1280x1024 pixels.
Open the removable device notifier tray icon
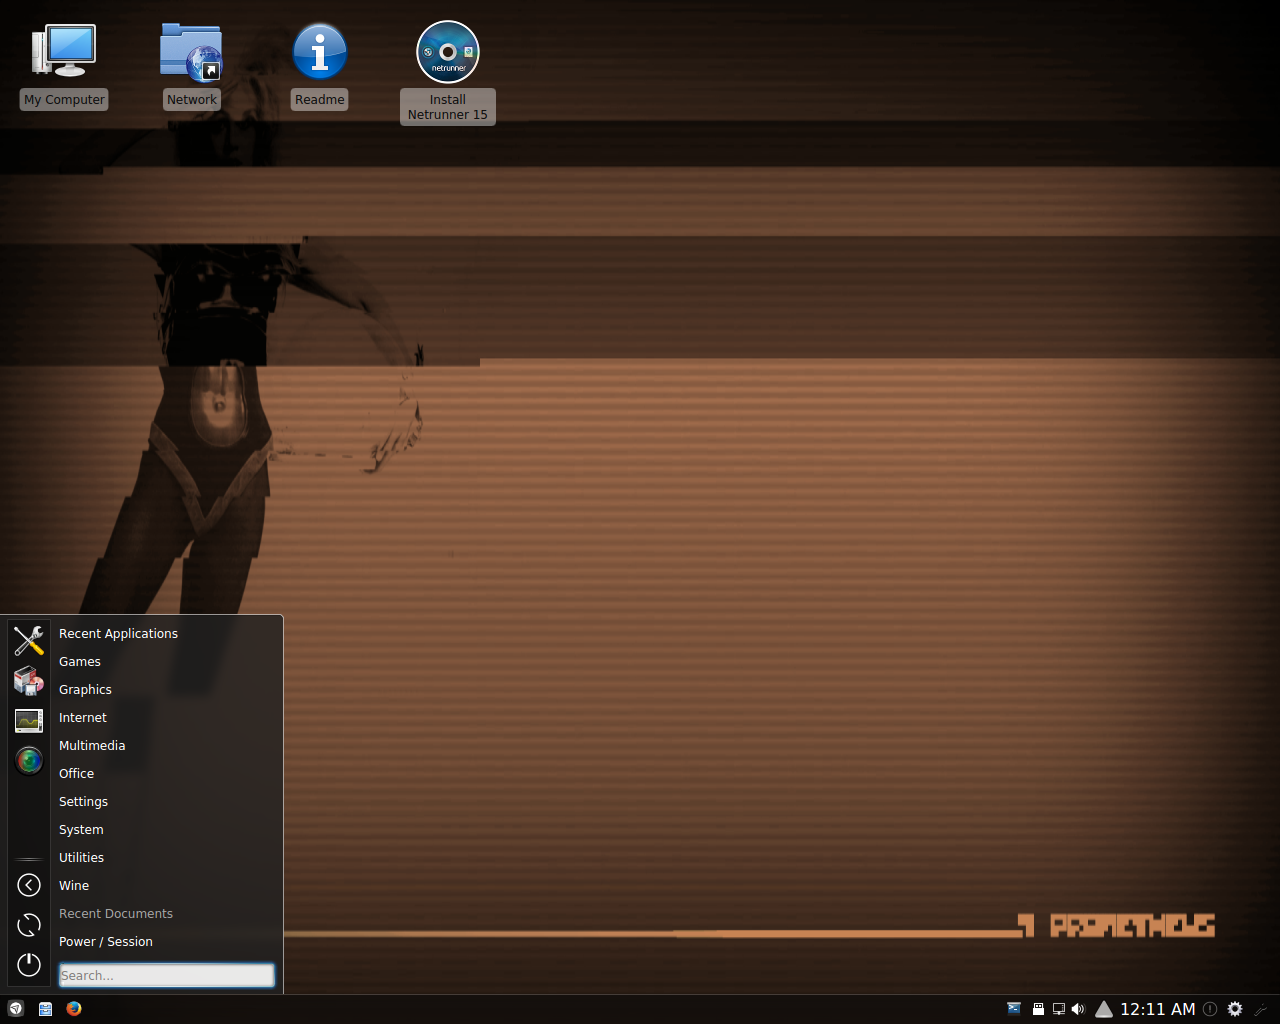1039,1009
